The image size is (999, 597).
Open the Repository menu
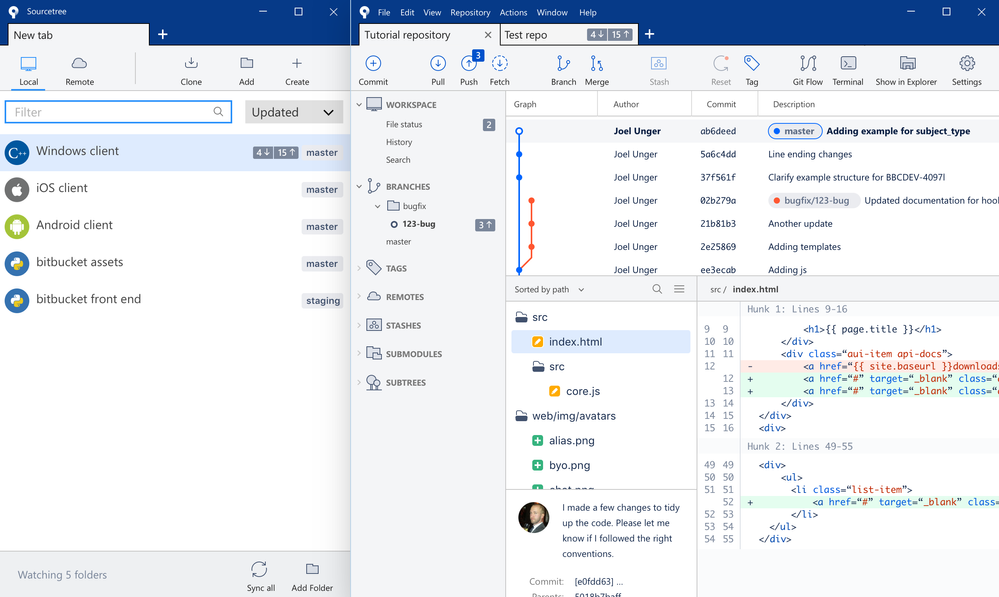470,13
